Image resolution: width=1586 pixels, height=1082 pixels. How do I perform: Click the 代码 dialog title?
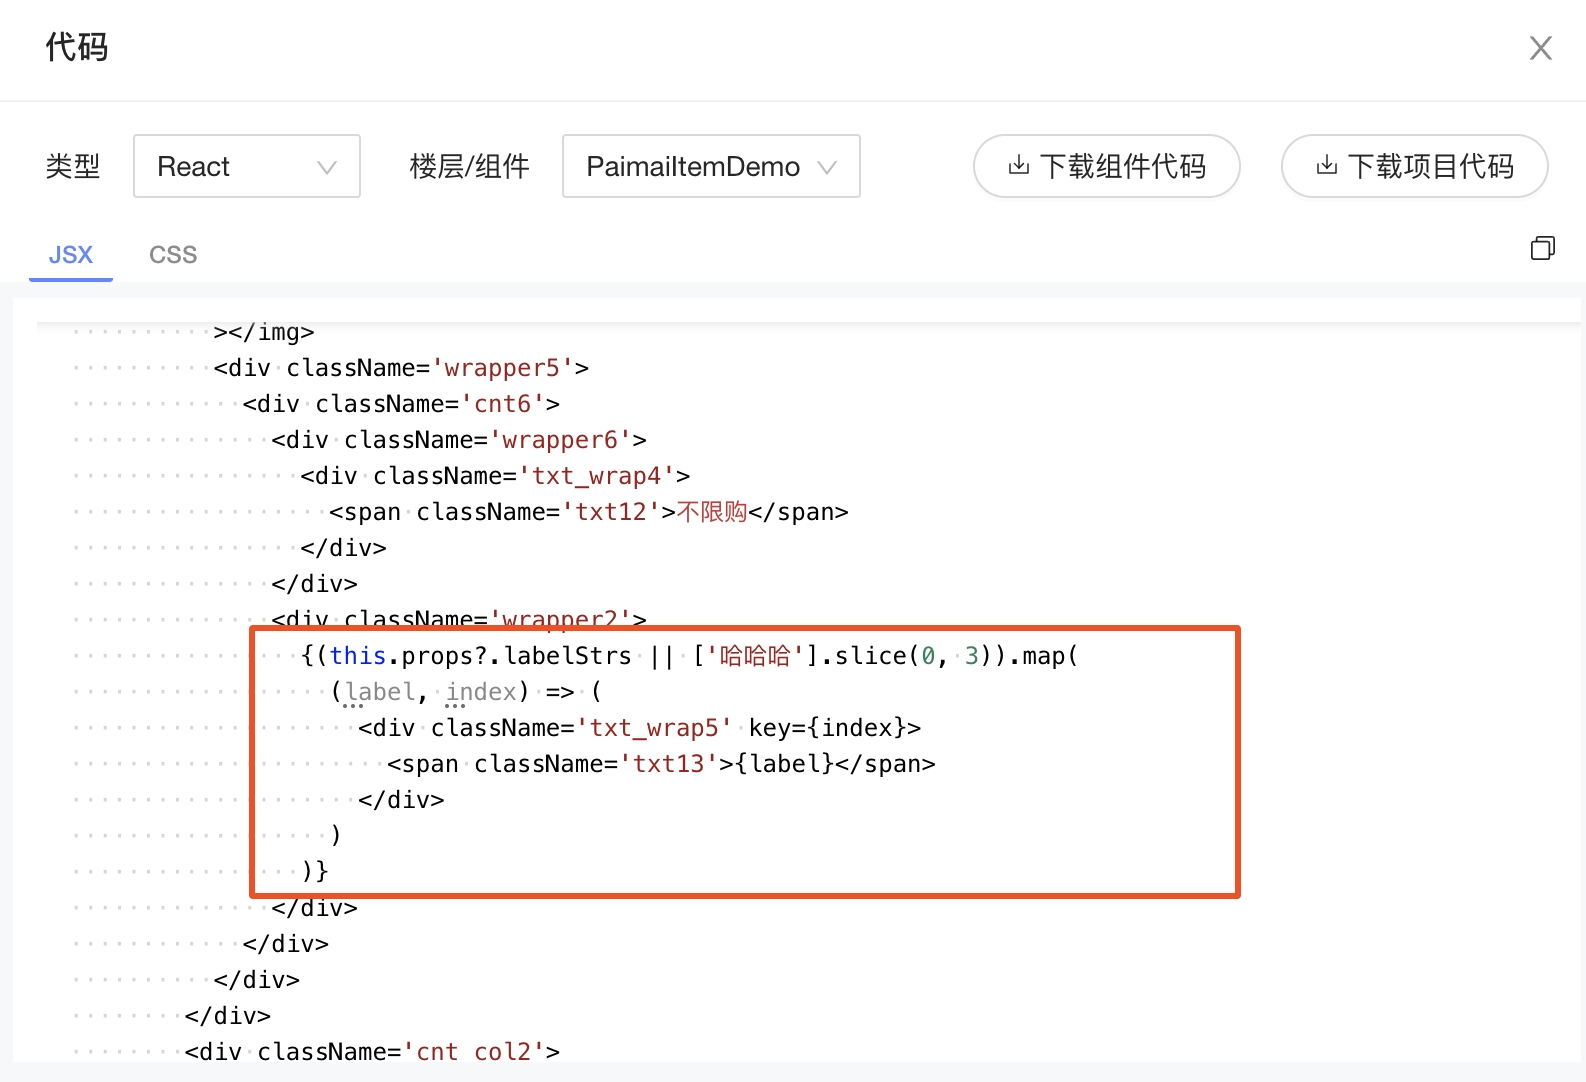[76, 47]
